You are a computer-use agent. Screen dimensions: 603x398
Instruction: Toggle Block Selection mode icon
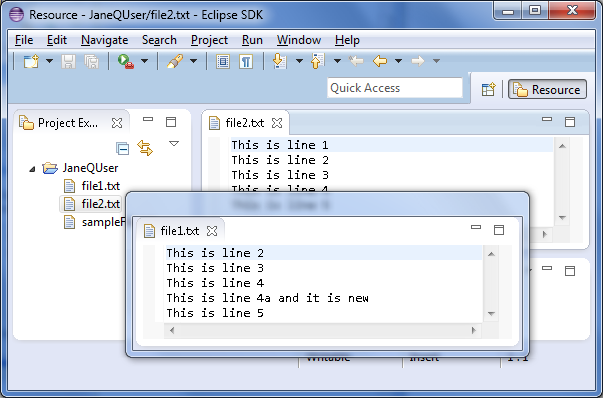(223, 62)
